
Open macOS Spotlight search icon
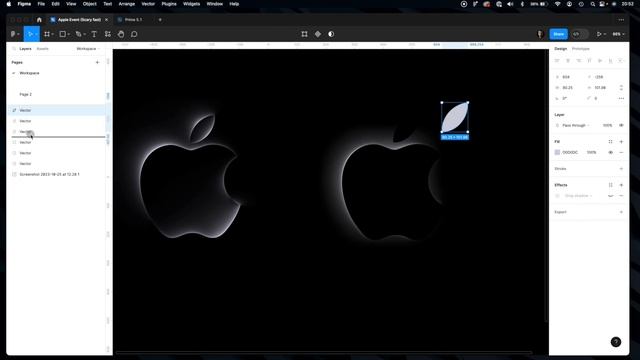click(x=593, y=4)
